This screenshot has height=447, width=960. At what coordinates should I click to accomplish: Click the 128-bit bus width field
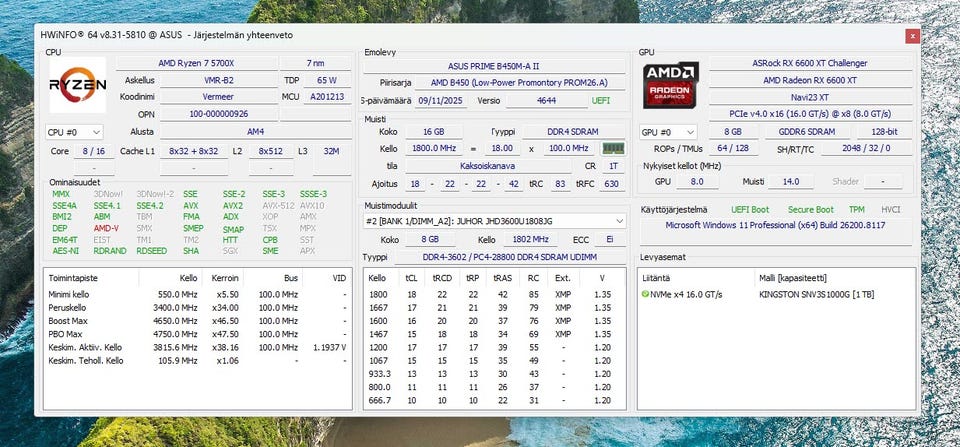[x=884, y=132]
